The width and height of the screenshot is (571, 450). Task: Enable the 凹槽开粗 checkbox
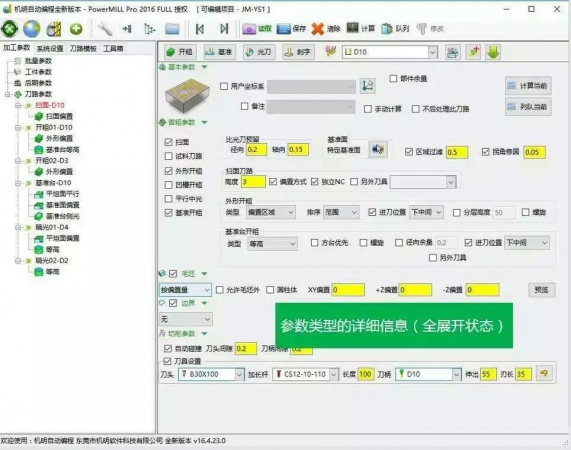[x=168, y=185]
